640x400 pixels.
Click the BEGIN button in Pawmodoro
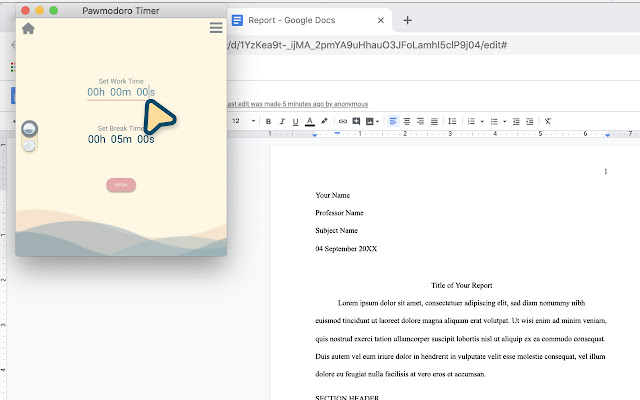point(121,185)
